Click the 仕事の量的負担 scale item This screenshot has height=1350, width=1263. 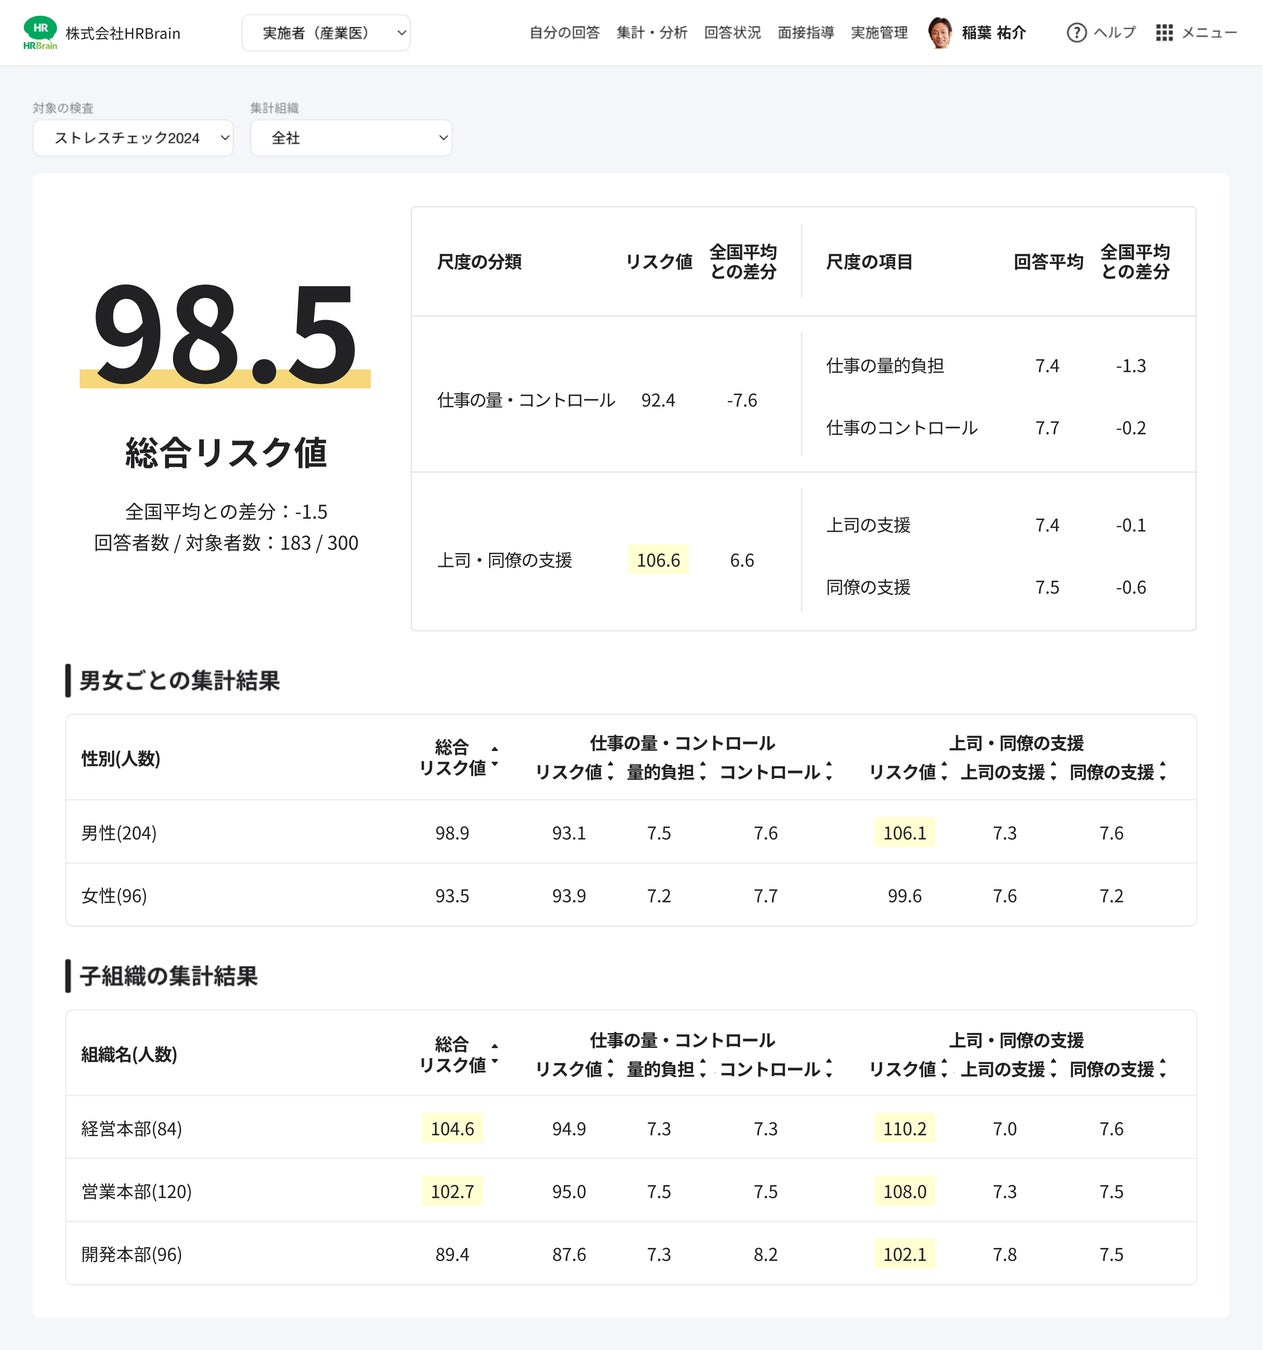(x=885, y=366)
